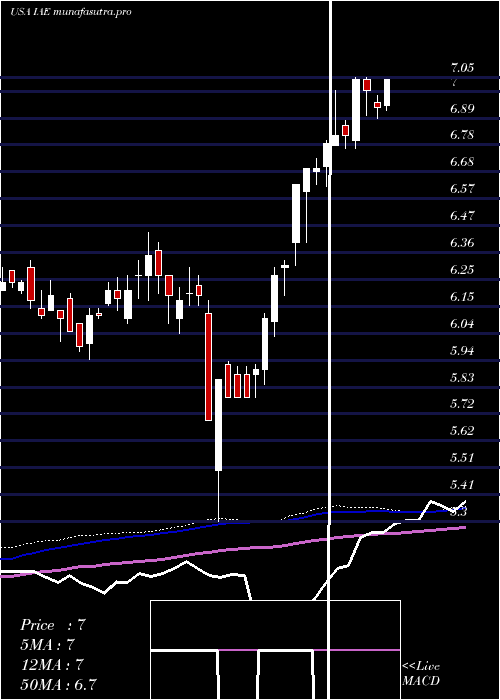Select the 6.36 price axis label
500x700 pixels.
462,243
